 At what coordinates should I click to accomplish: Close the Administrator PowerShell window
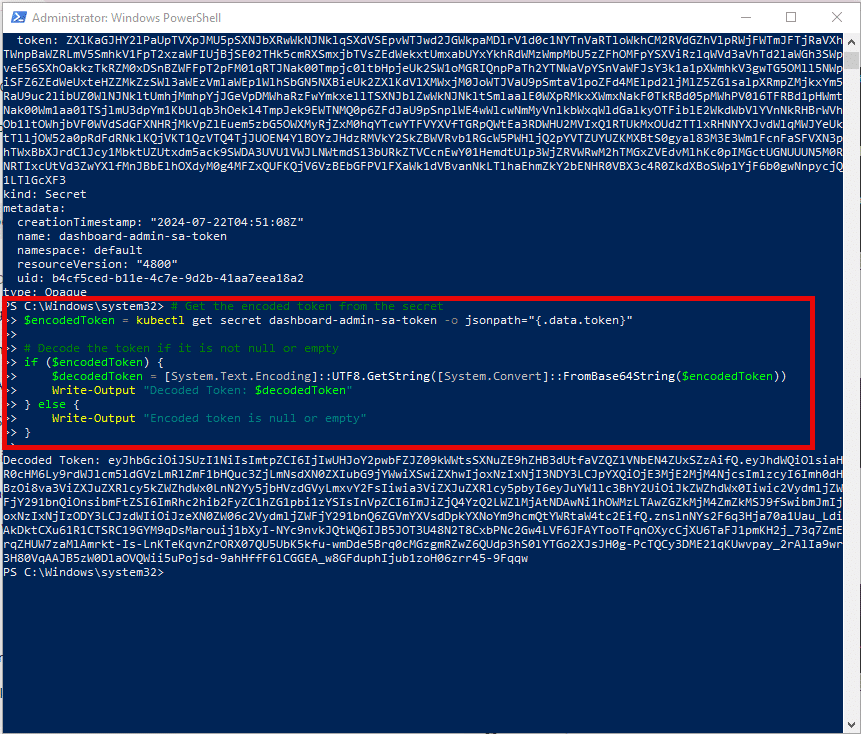click(x=837, y=18)
